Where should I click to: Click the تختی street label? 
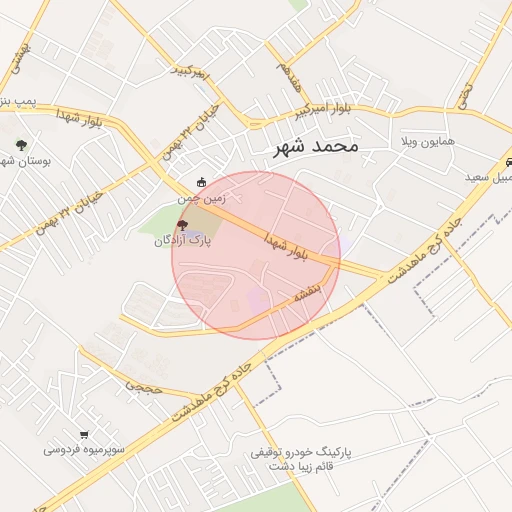click(x=465, y=96)
